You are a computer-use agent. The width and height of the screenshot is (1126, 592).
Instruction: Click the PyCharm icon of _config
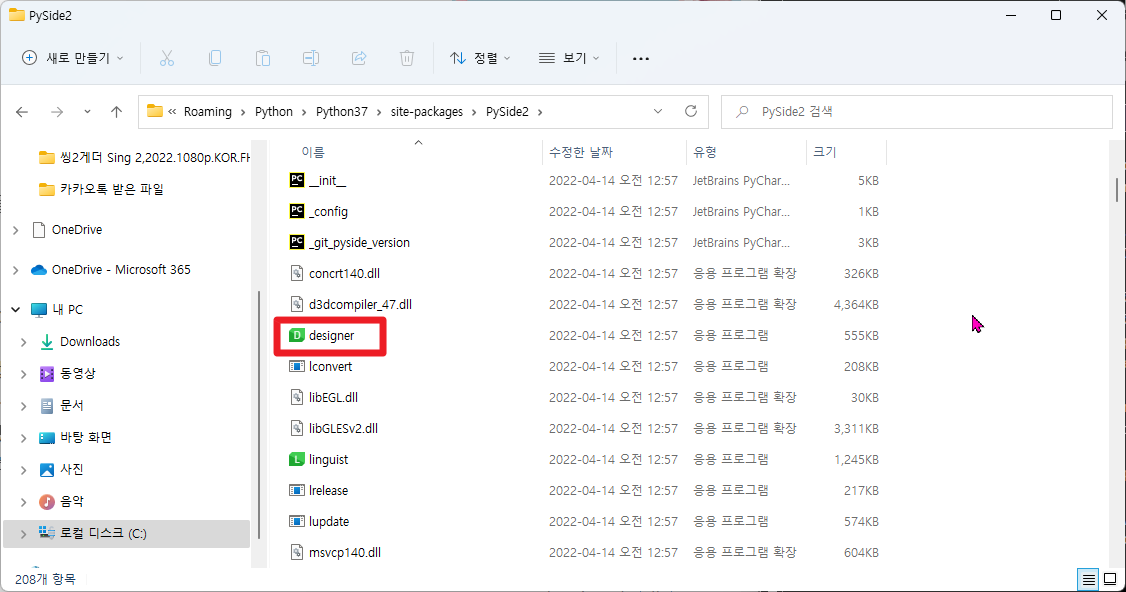[297, 211]
